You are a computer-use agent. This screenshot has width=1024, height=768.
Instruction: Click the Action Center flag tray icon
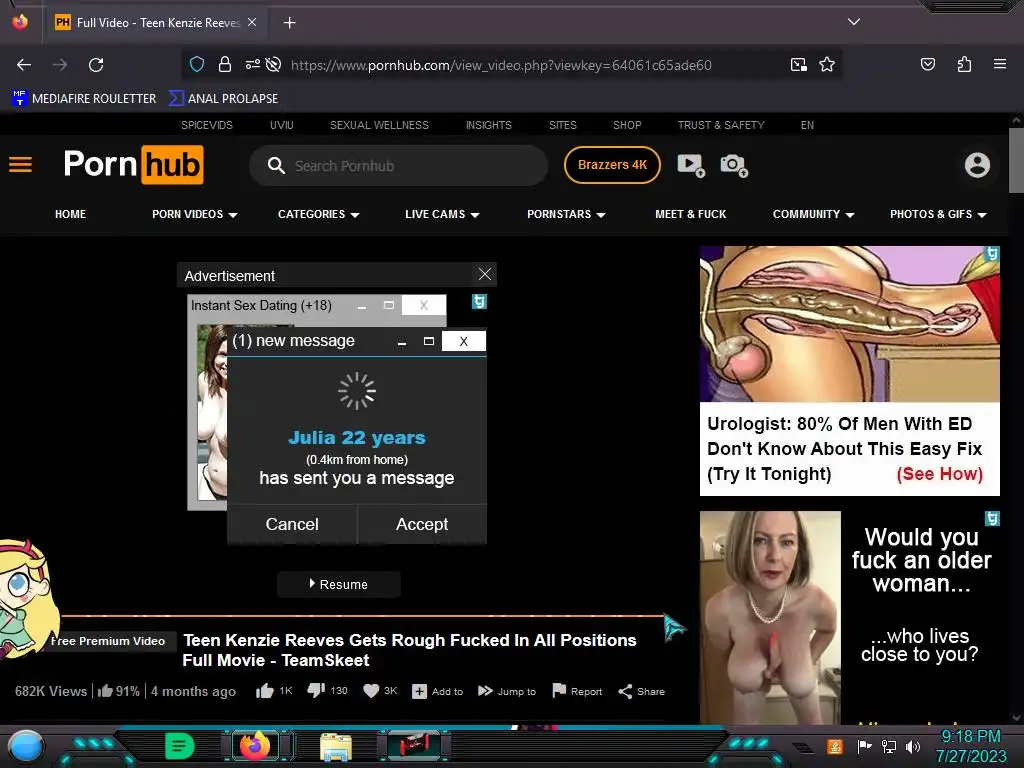coord(864,746)
